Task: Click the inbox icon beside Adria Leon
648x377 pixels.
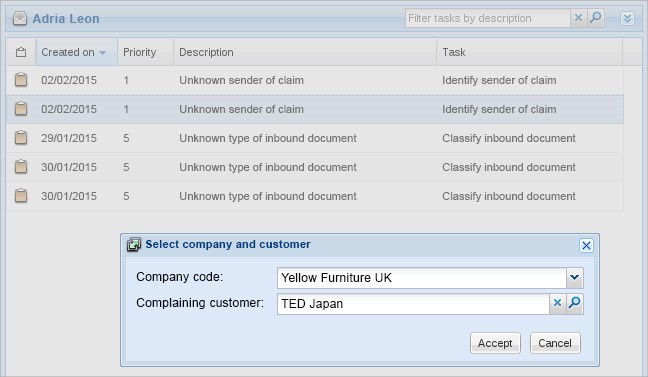Action: tap(20, 19)
